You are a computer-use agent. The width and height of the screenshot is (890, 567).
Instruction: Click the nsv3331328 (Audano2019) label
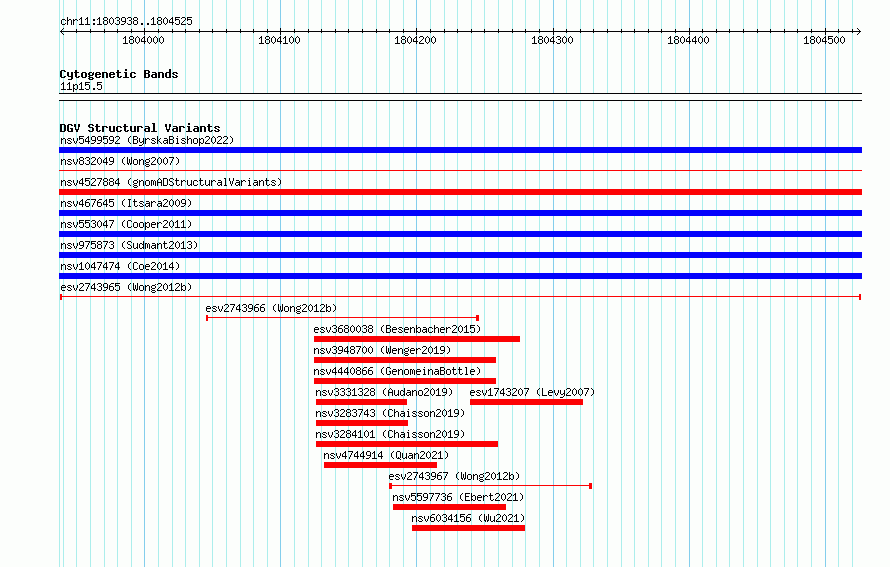click(384, 392)
